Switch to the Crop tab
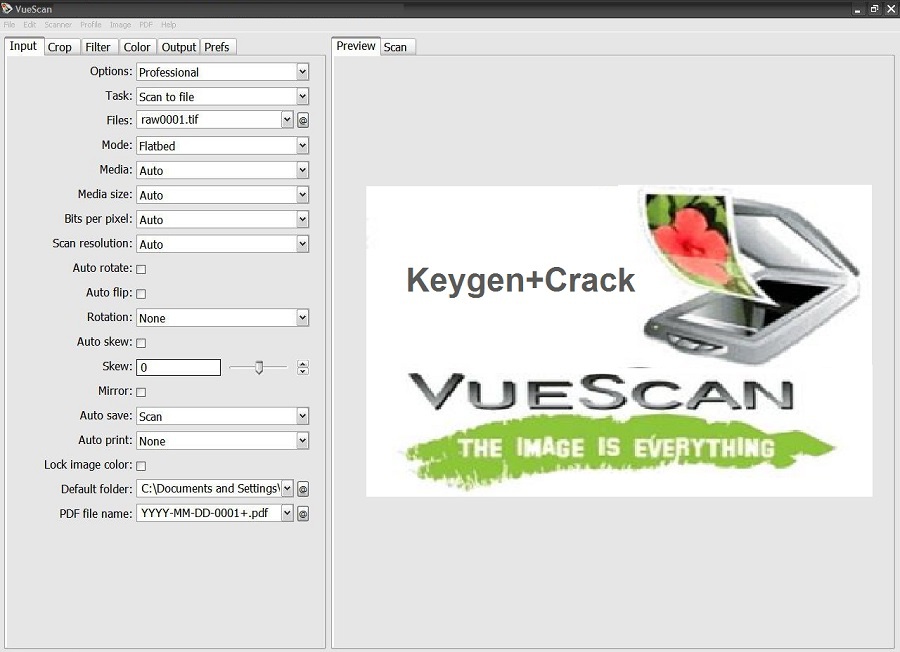 60,47
